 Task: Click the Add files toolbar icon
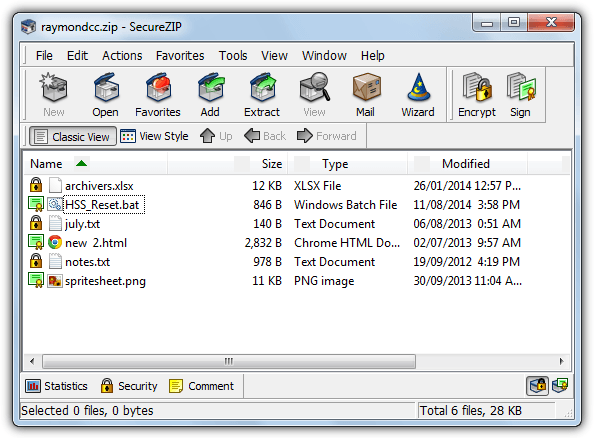[211, 88]
